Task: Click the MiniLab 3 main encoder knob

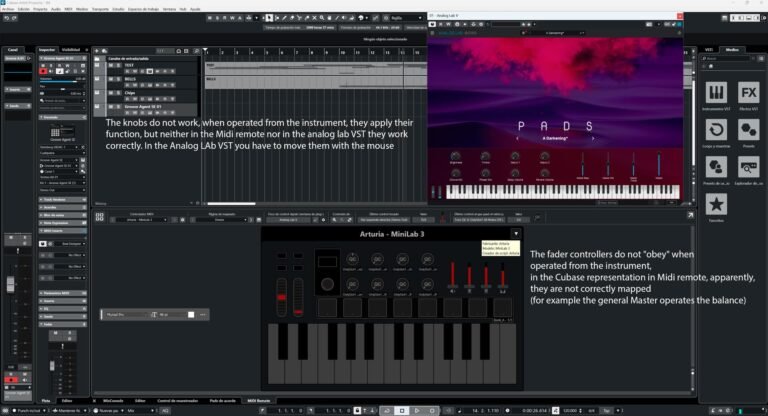Action: (327, 284)
